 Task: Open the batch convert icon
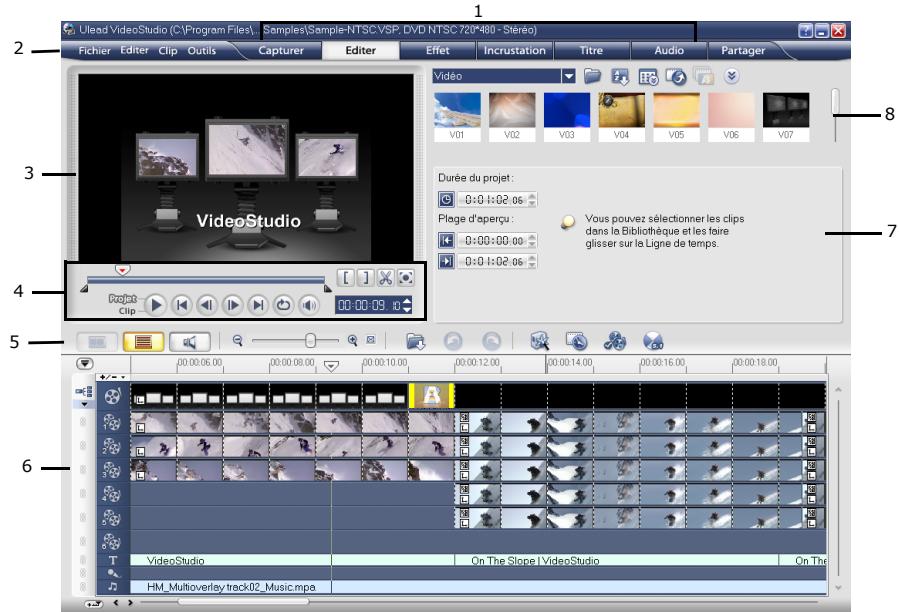click(577, 341)
